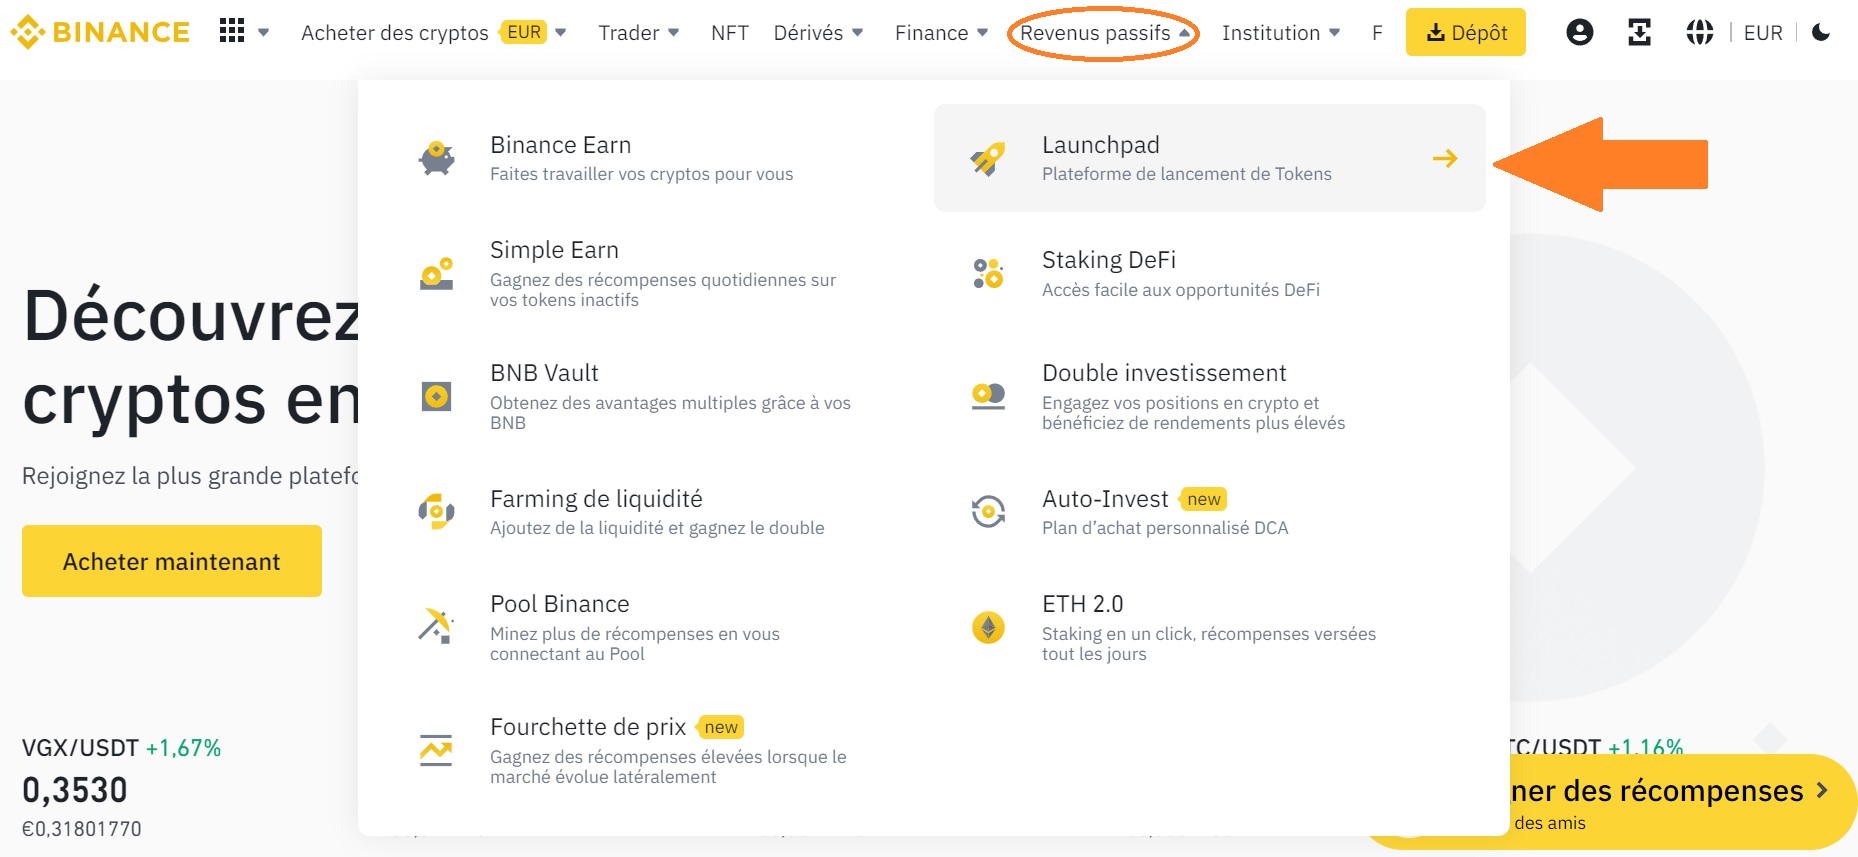This screenshot has height=857, width=1858.
Task: Click the ETH 2.0 Ethereum icon
Action: (985, 625)
